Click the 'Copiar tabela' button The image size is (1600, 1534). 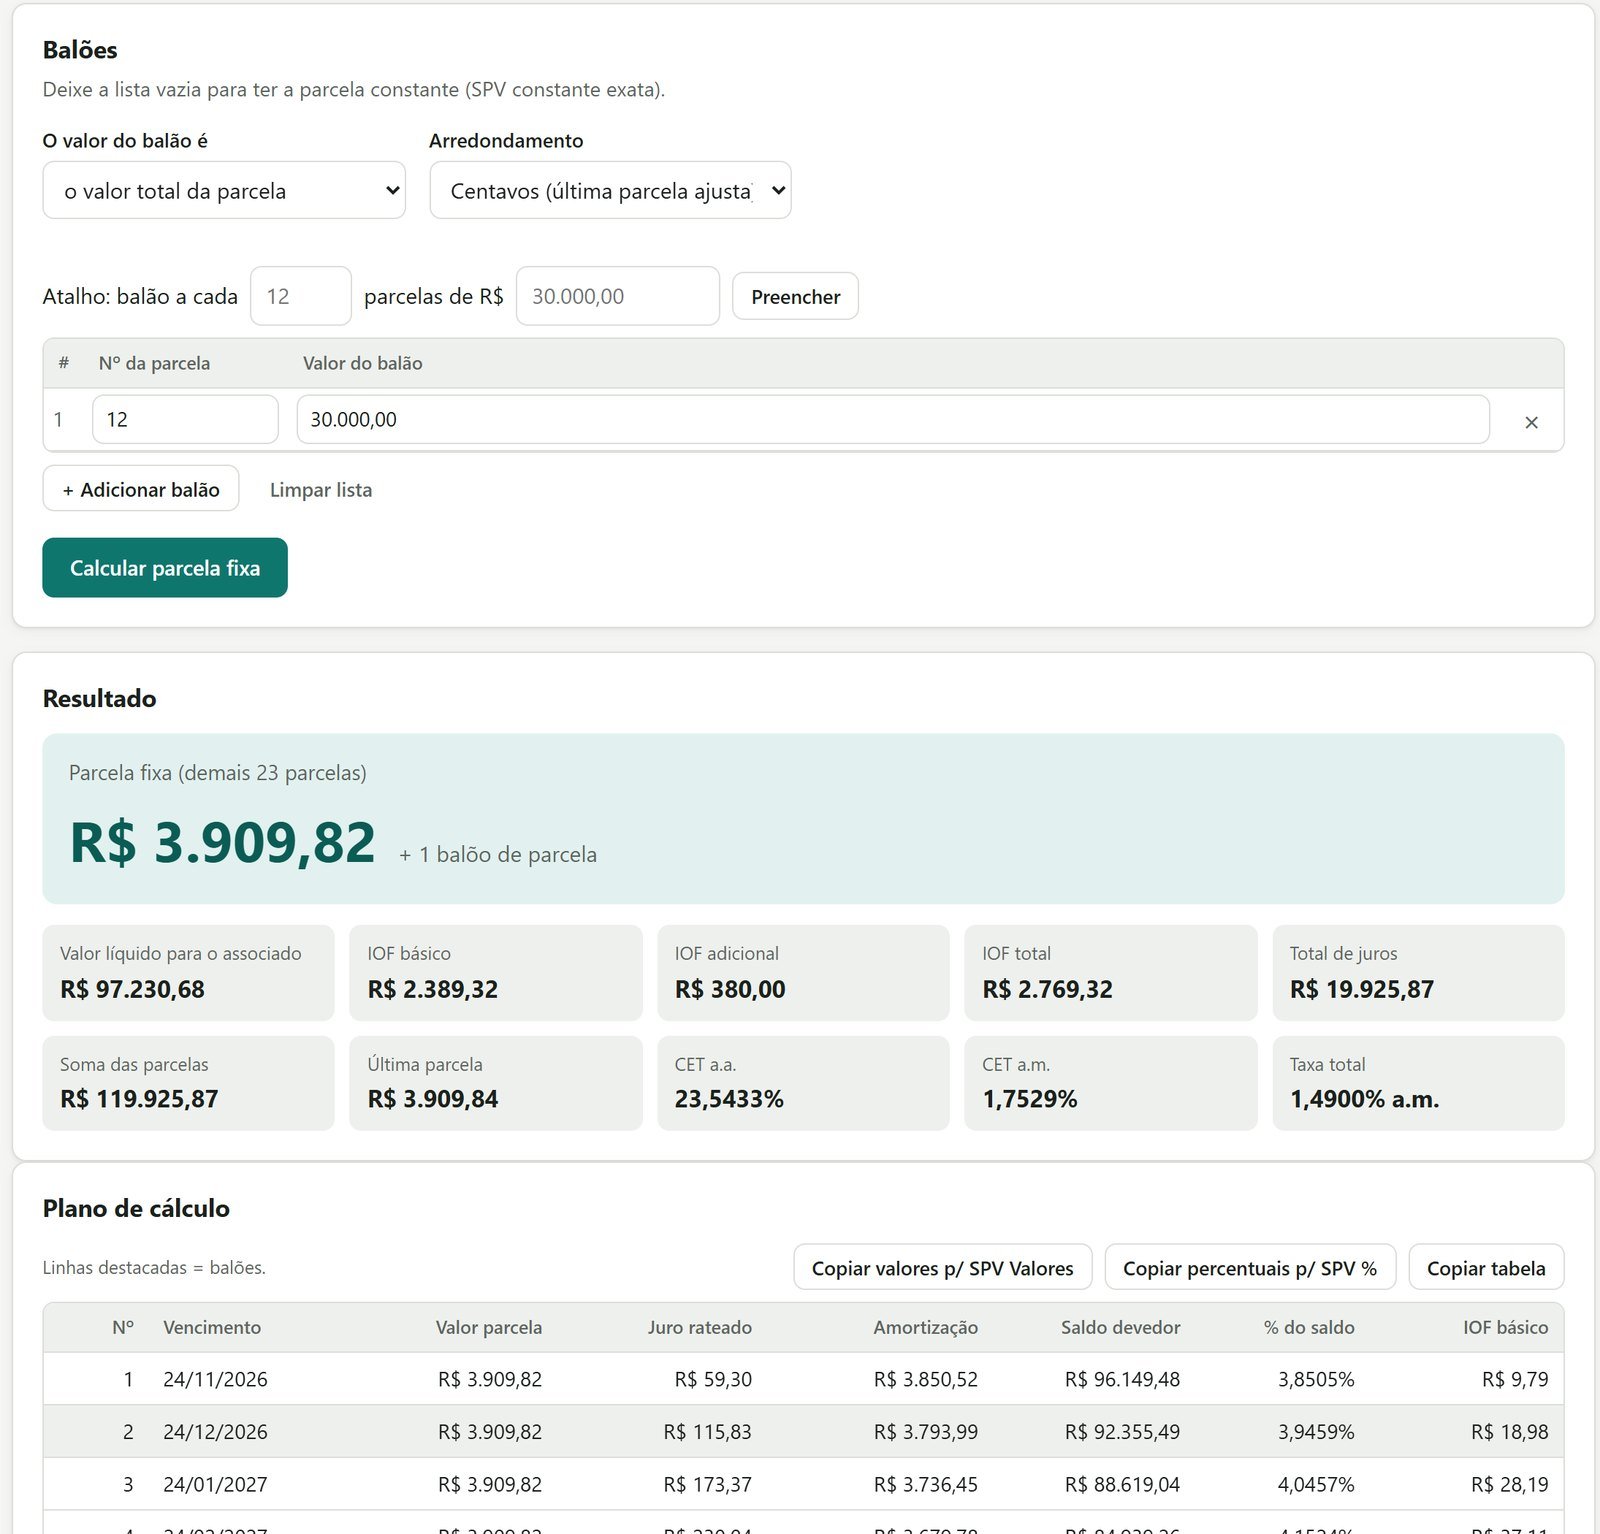click(x=1486, y=1268)
